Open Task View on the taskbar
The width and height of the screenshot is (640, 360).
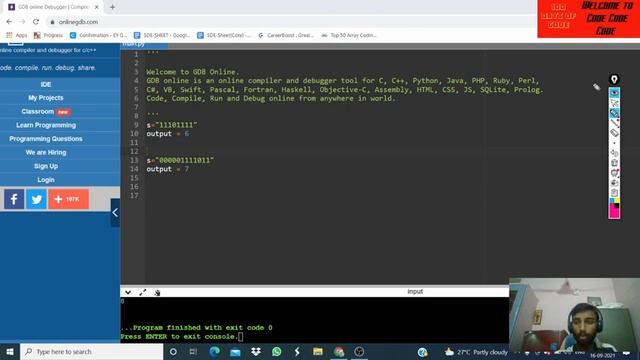coord(193,351)
